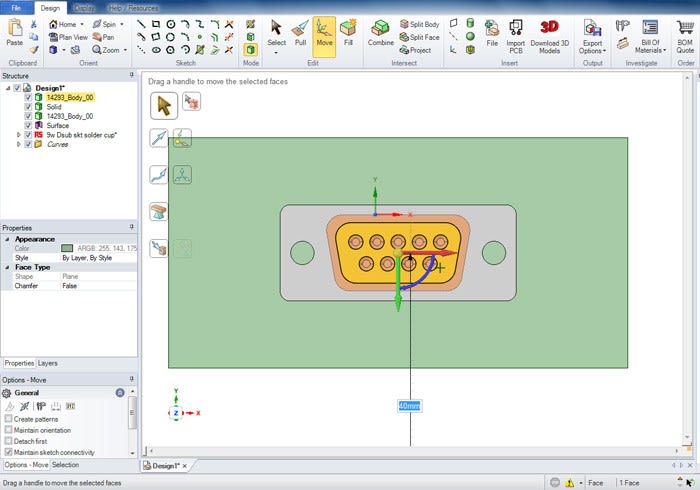Expand 9w Dsub skt solder cup node
The width and height of the screenshot is (700, 490).
pos(19,135)
